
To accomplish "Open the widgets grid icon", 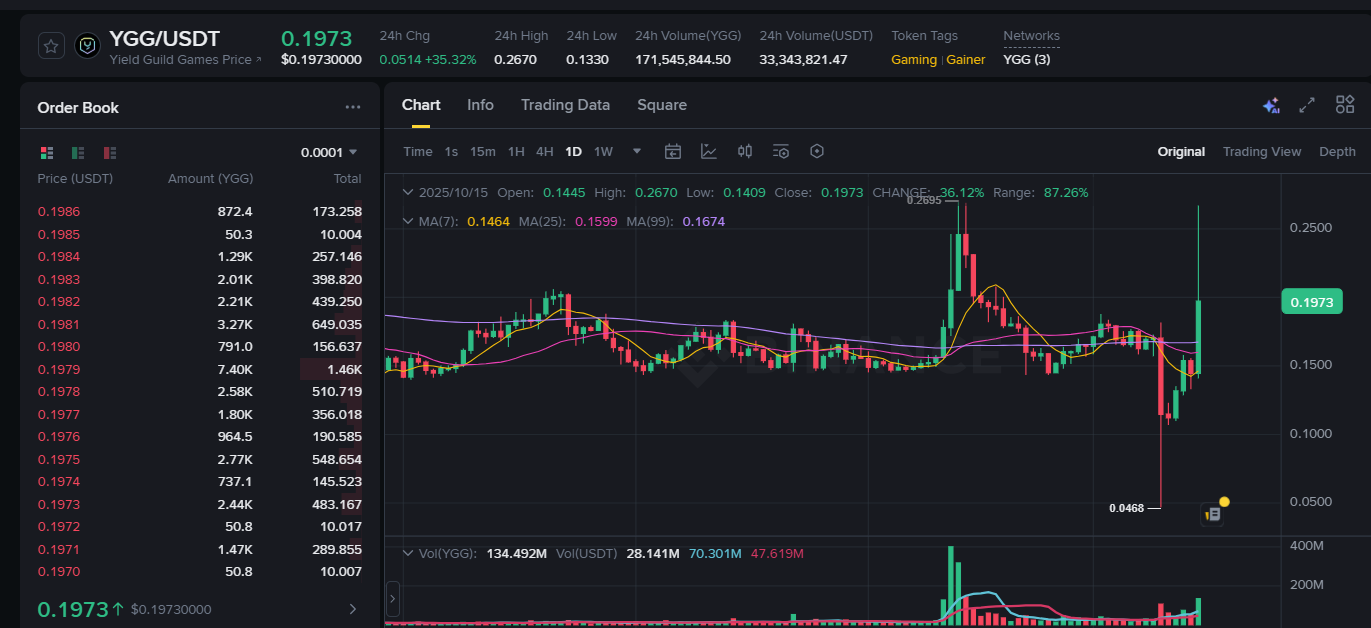I will pyautogui.click(x=1345, y=104).
